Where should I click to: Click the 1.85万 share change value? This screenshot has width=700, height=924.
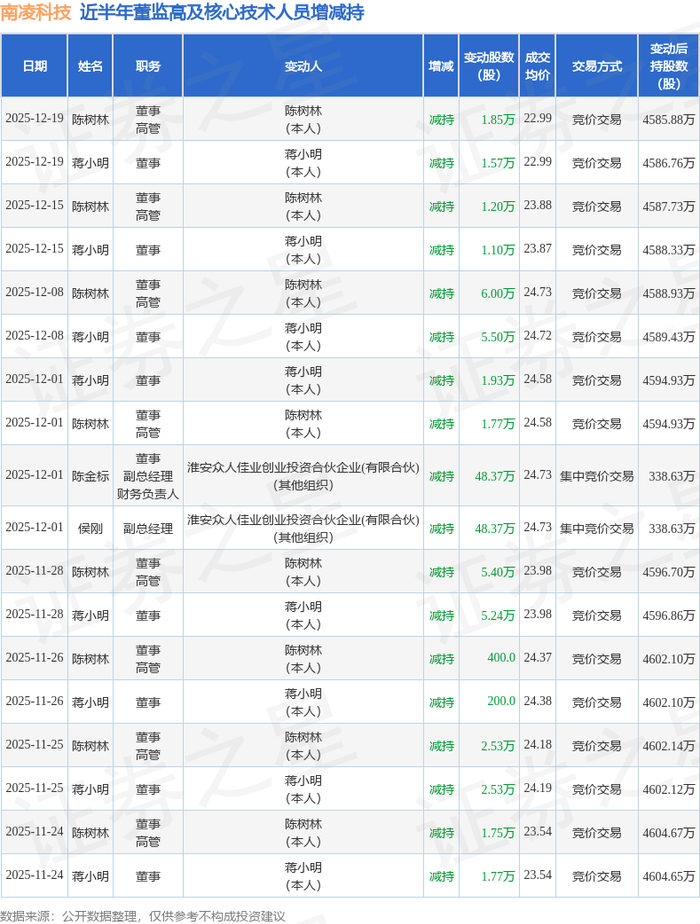(498, 120)
